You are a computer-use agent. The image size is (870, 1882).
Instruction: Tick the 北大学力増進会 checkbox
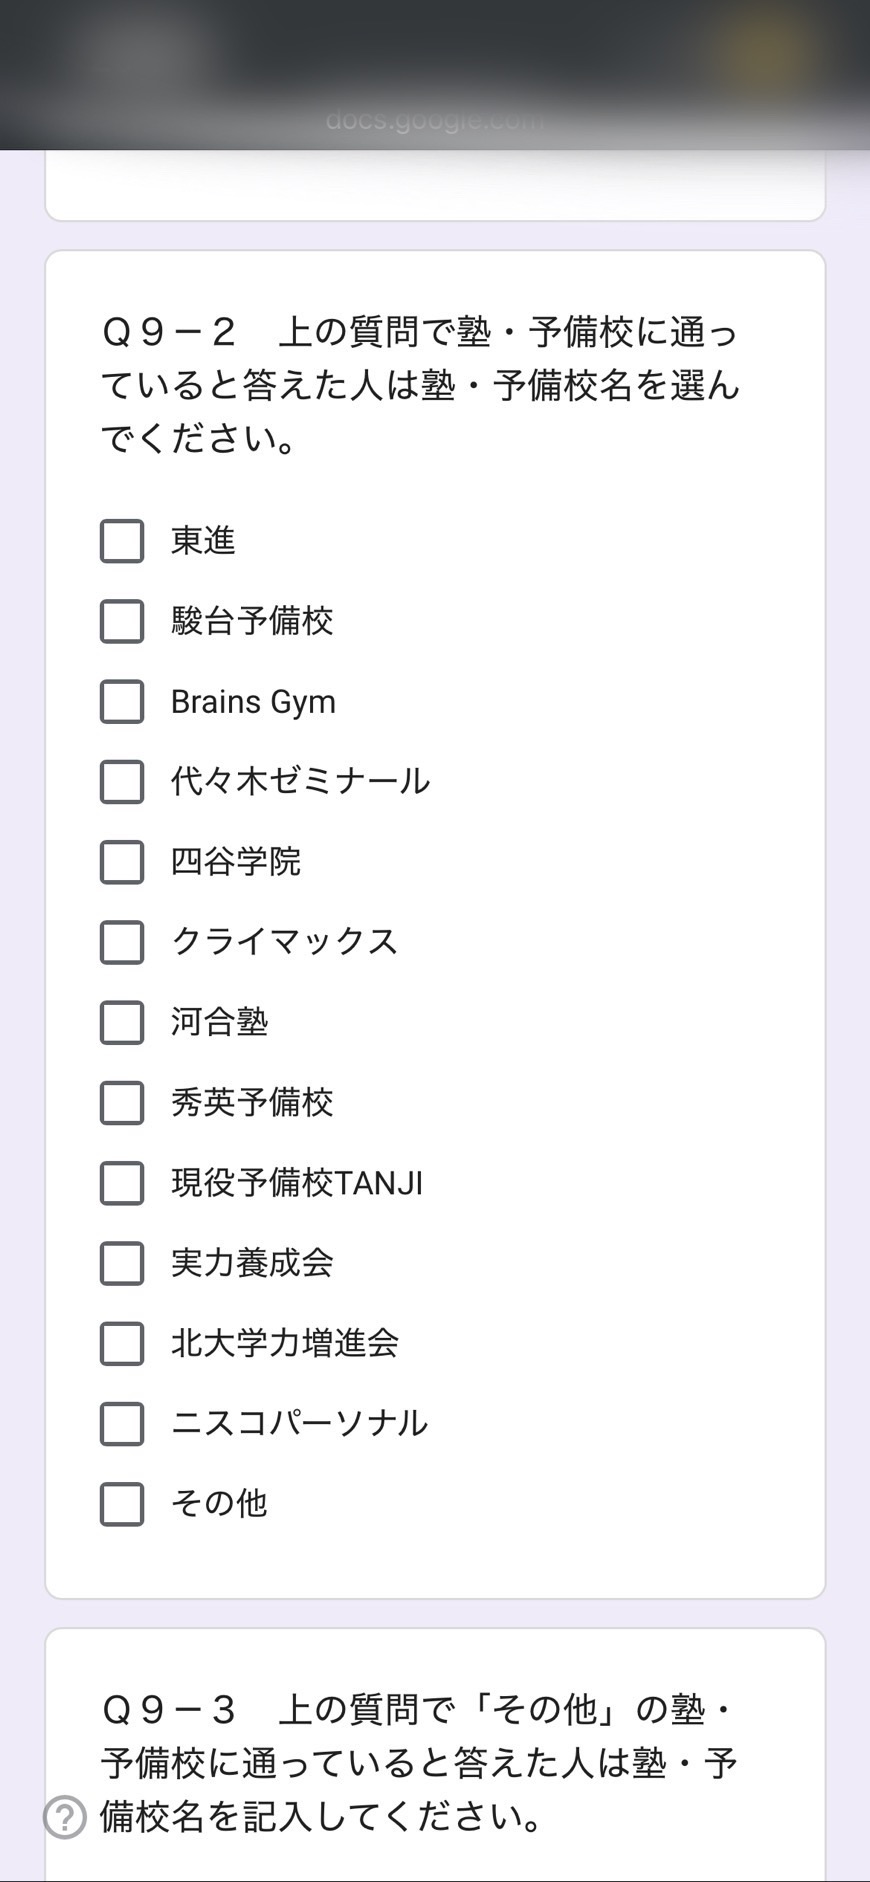pos(122,1343)
